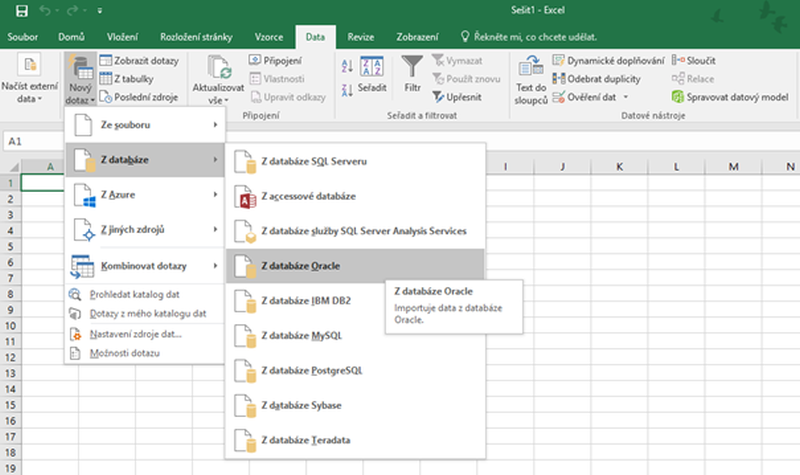Screen dimensions: 800x475
Task: Open the Soubor tab
Action: coord(22,37)
